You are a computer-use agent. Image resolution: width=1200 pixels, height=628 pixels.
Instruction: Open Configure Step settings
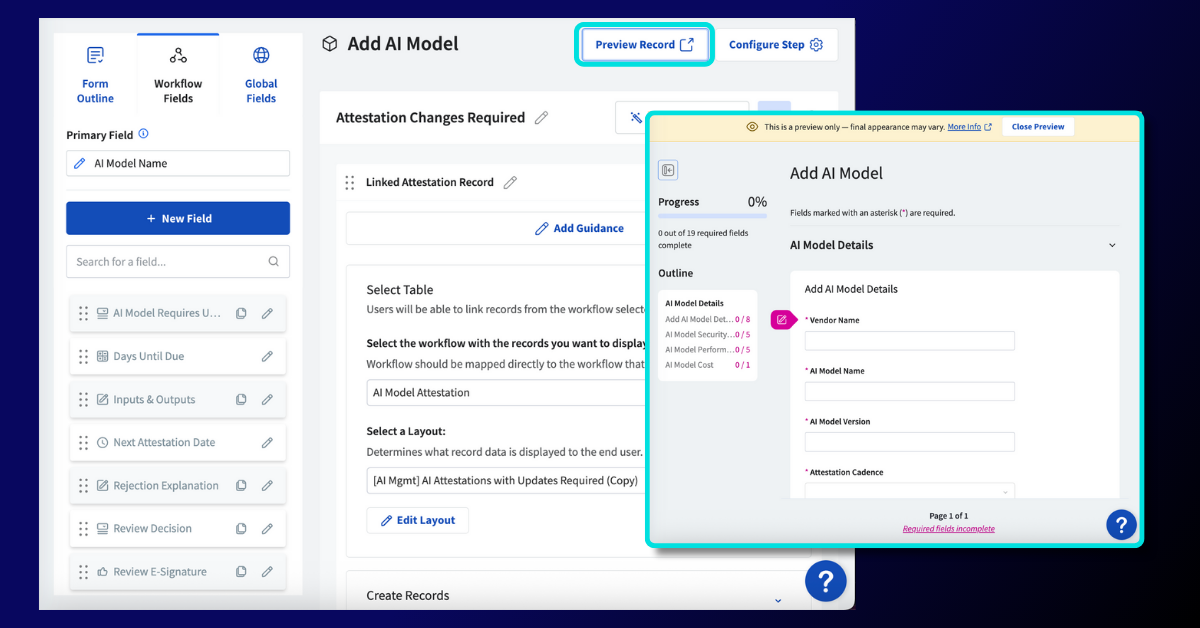(x=776, y=45)
